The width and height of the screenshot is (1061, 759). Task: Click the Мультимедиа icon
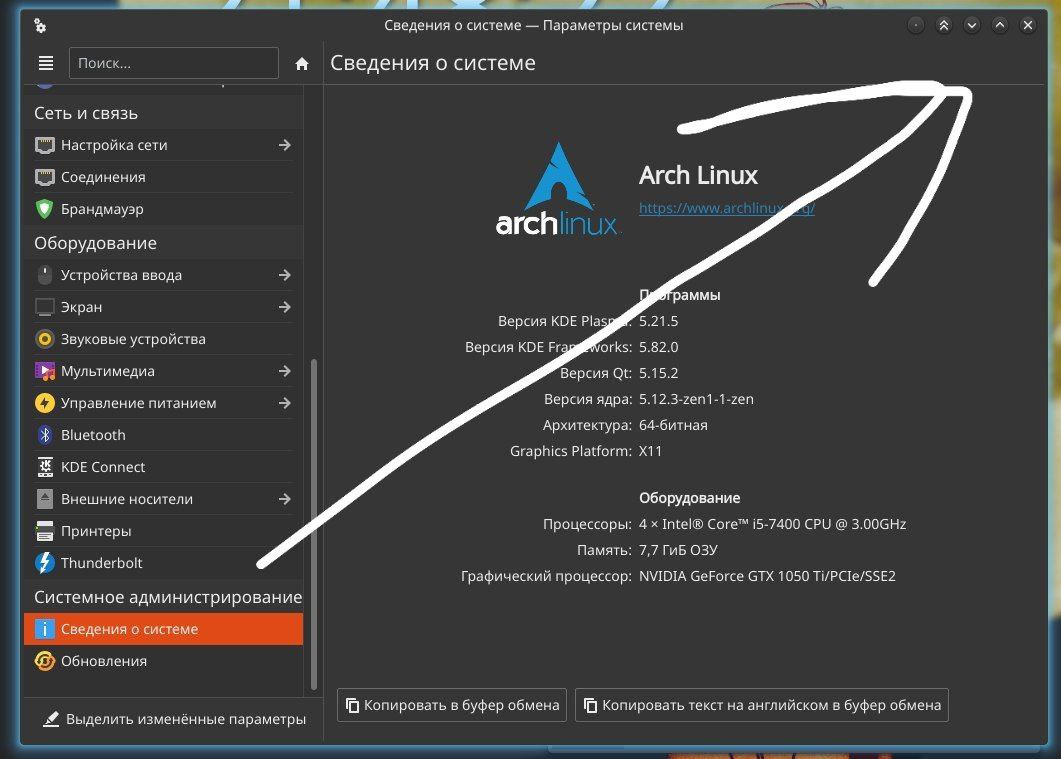[45, 371]
